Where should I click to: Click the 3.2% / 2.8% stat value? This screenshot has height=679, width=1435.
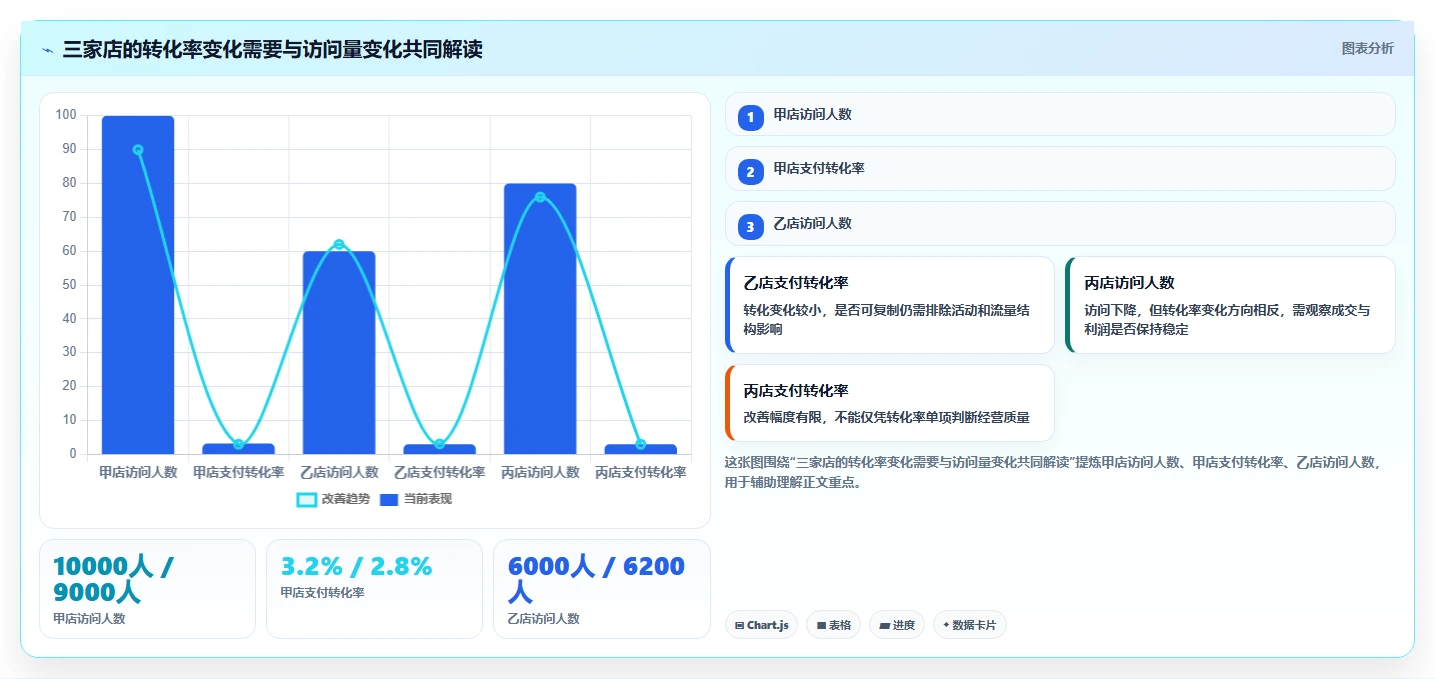click(356, 566)
